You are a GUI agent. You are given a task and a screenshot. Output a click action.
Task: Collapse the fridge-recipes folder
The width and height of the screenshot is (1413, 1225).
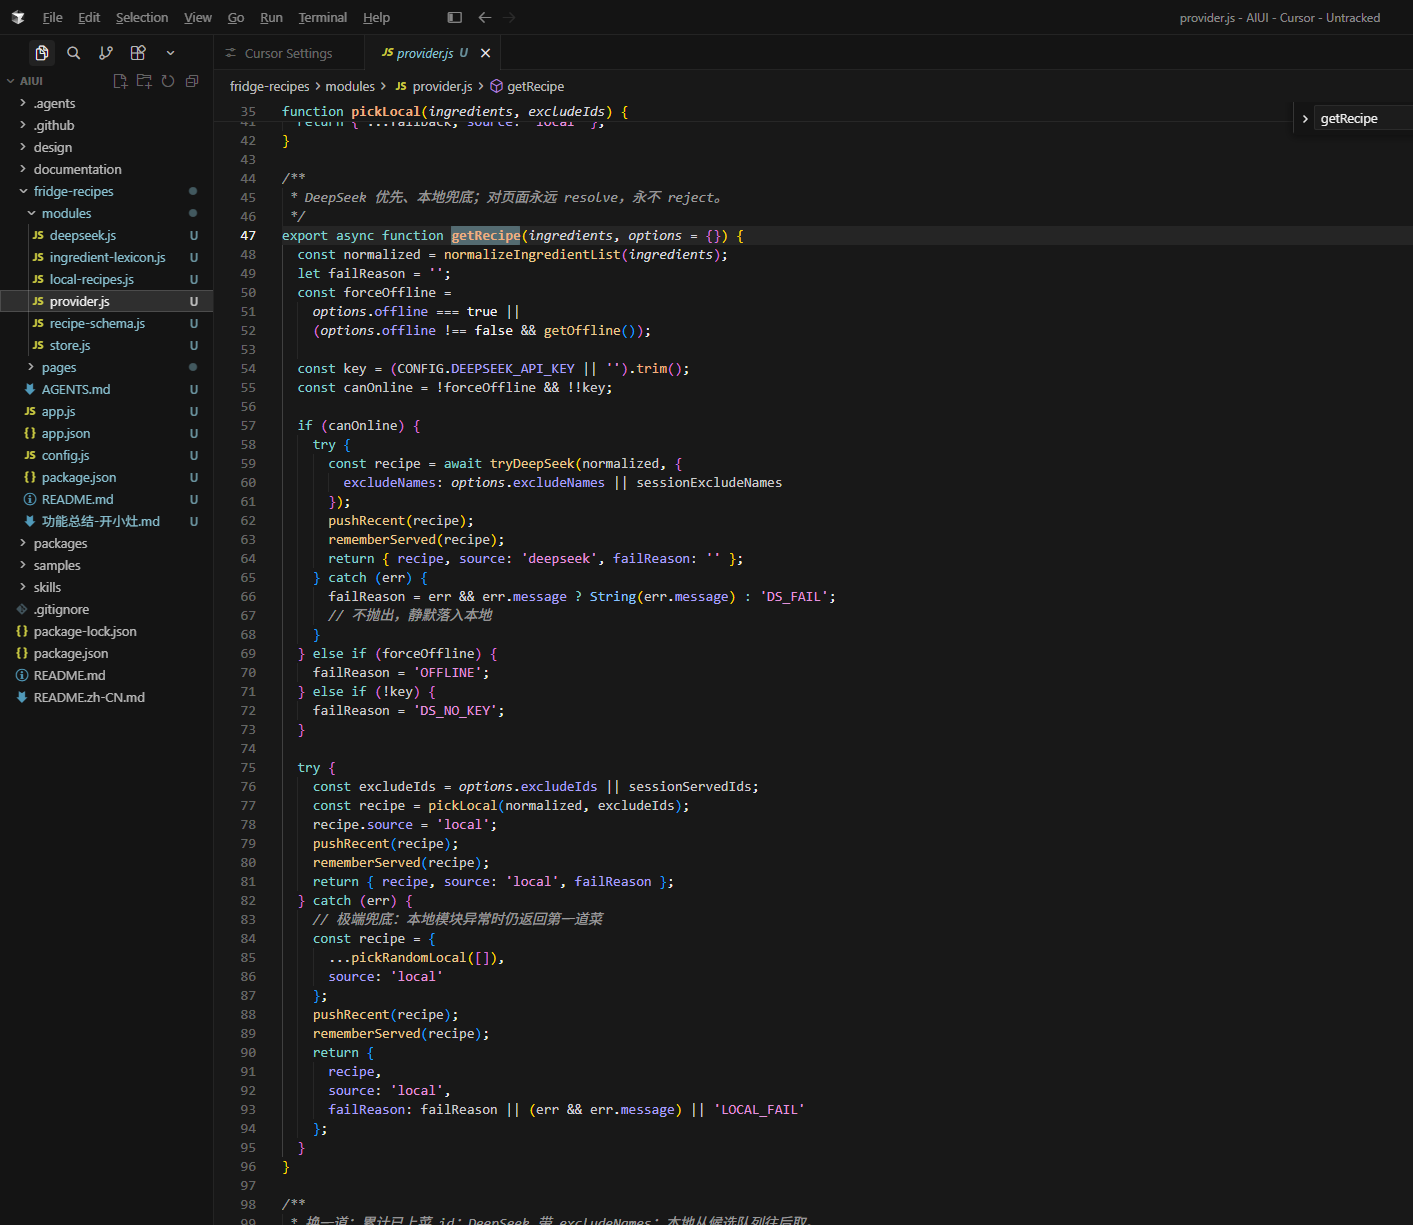pyautogui.click(x=73, y=191)
